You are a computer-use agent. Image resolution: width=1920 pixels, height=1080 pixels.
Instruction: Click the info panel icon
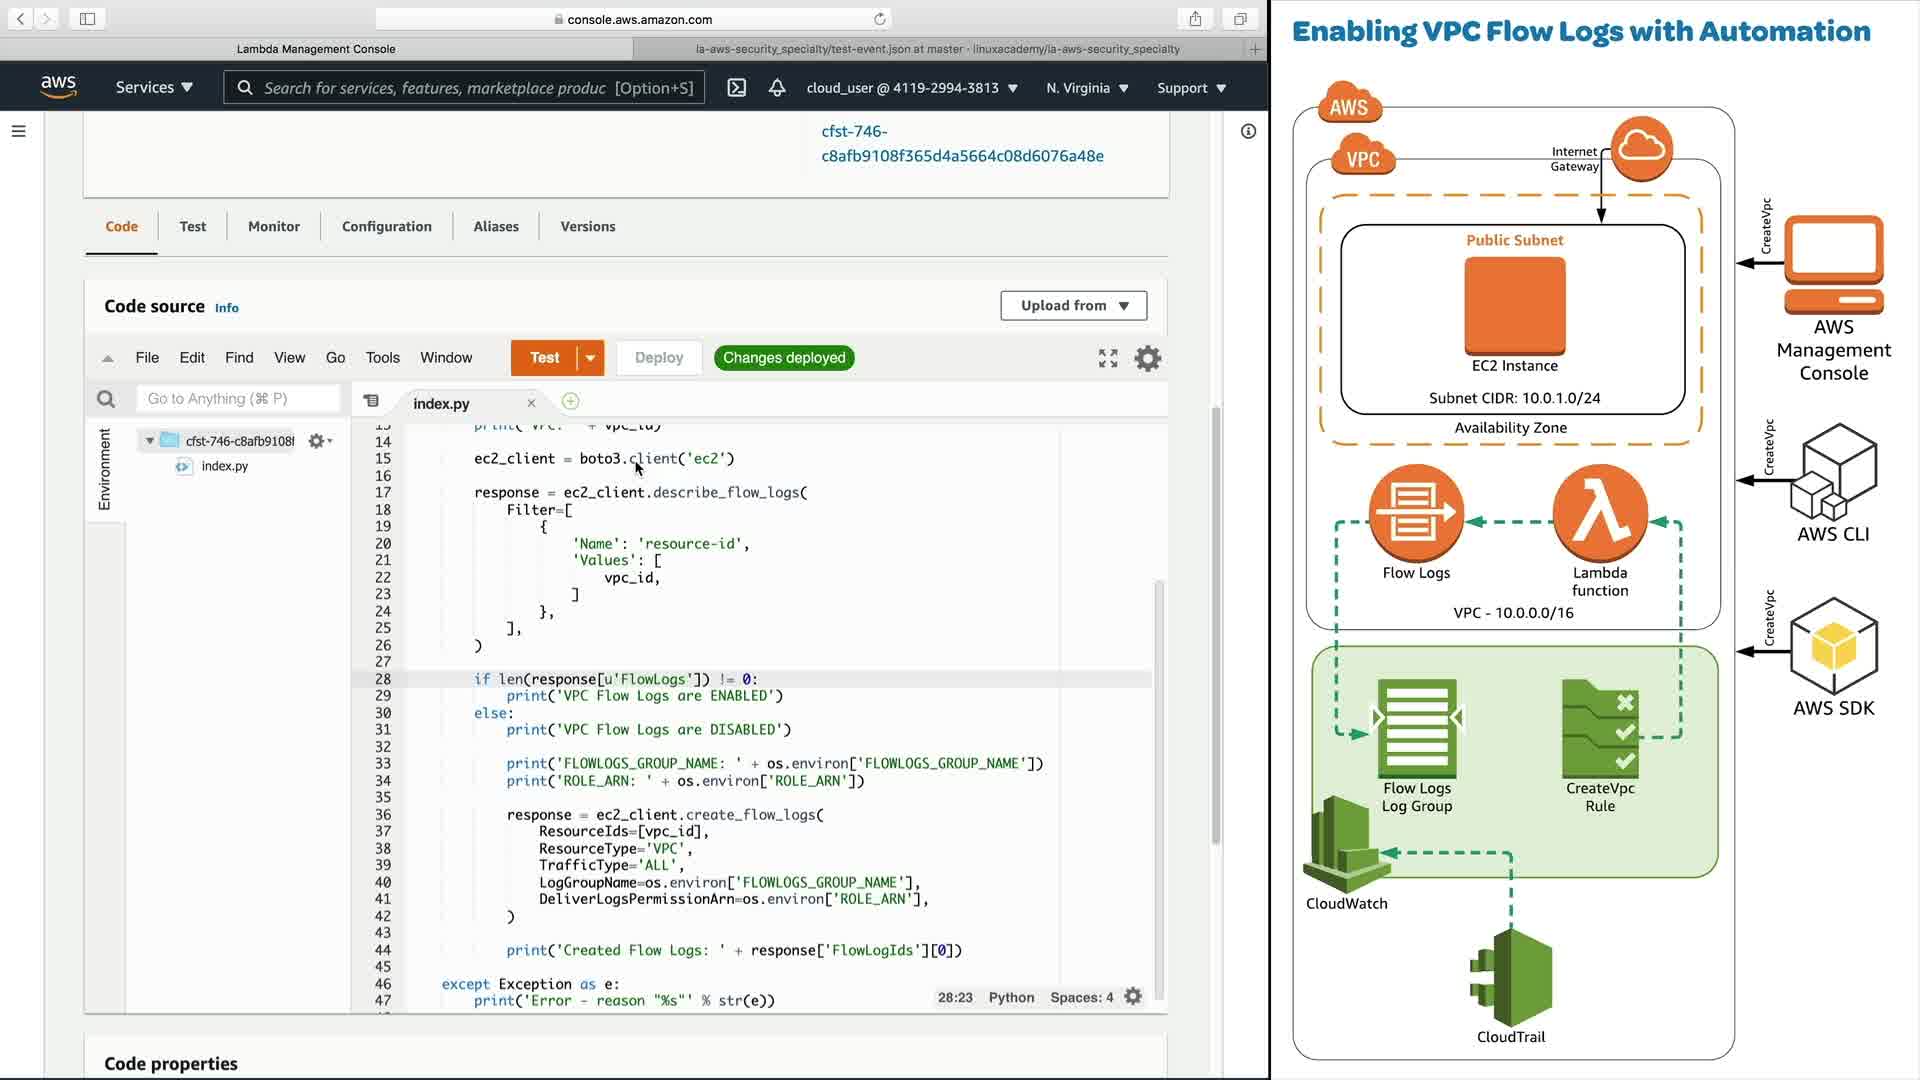pos(1248,131)
